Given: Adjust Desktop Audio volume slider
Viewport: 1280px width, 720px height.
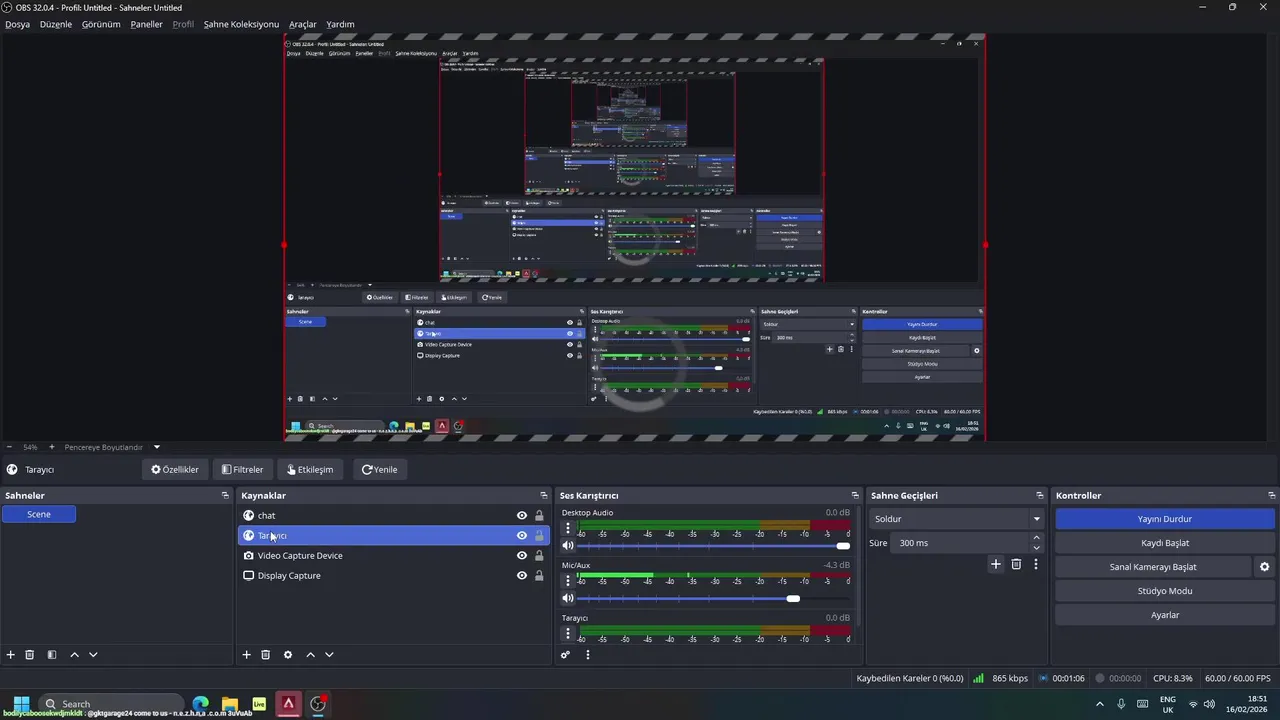Looking at the screenshot, I should pos(714,546).
